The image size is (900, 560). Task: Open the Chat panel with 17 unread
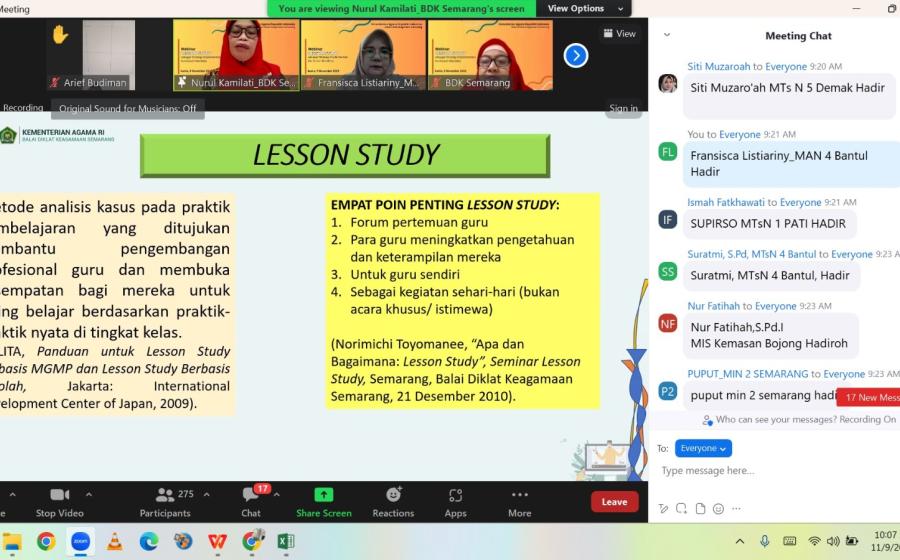[x=251, y=501]
